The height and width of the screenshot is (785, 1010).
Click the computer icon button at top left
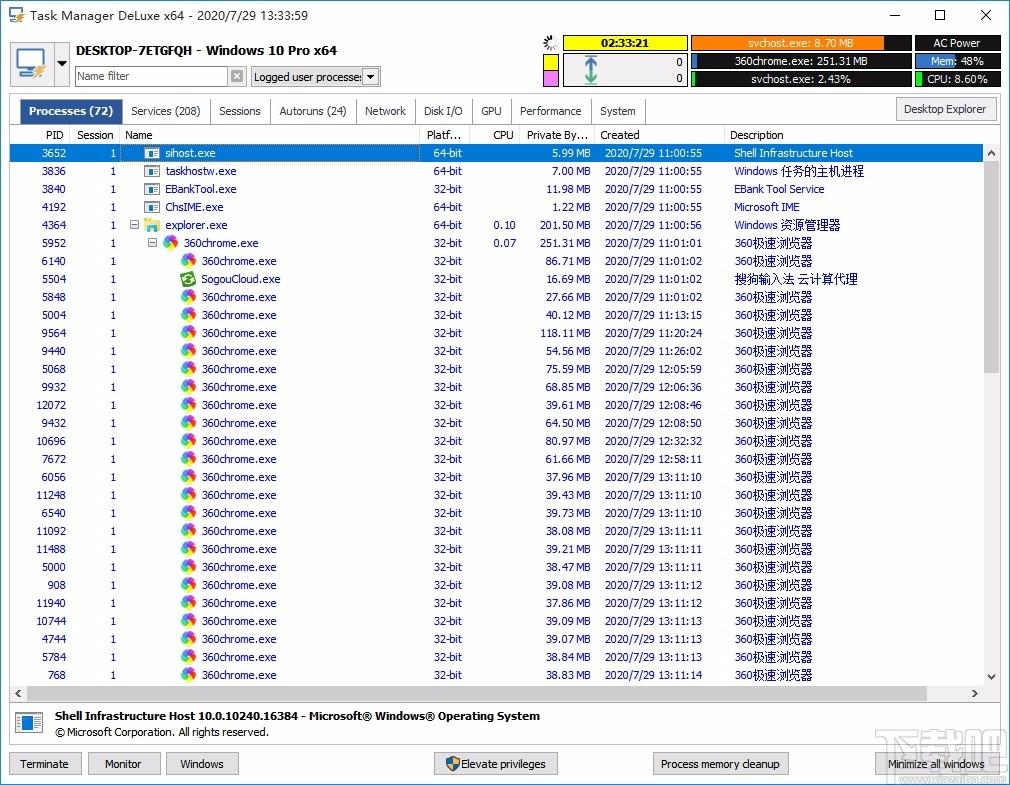point(32,64)
